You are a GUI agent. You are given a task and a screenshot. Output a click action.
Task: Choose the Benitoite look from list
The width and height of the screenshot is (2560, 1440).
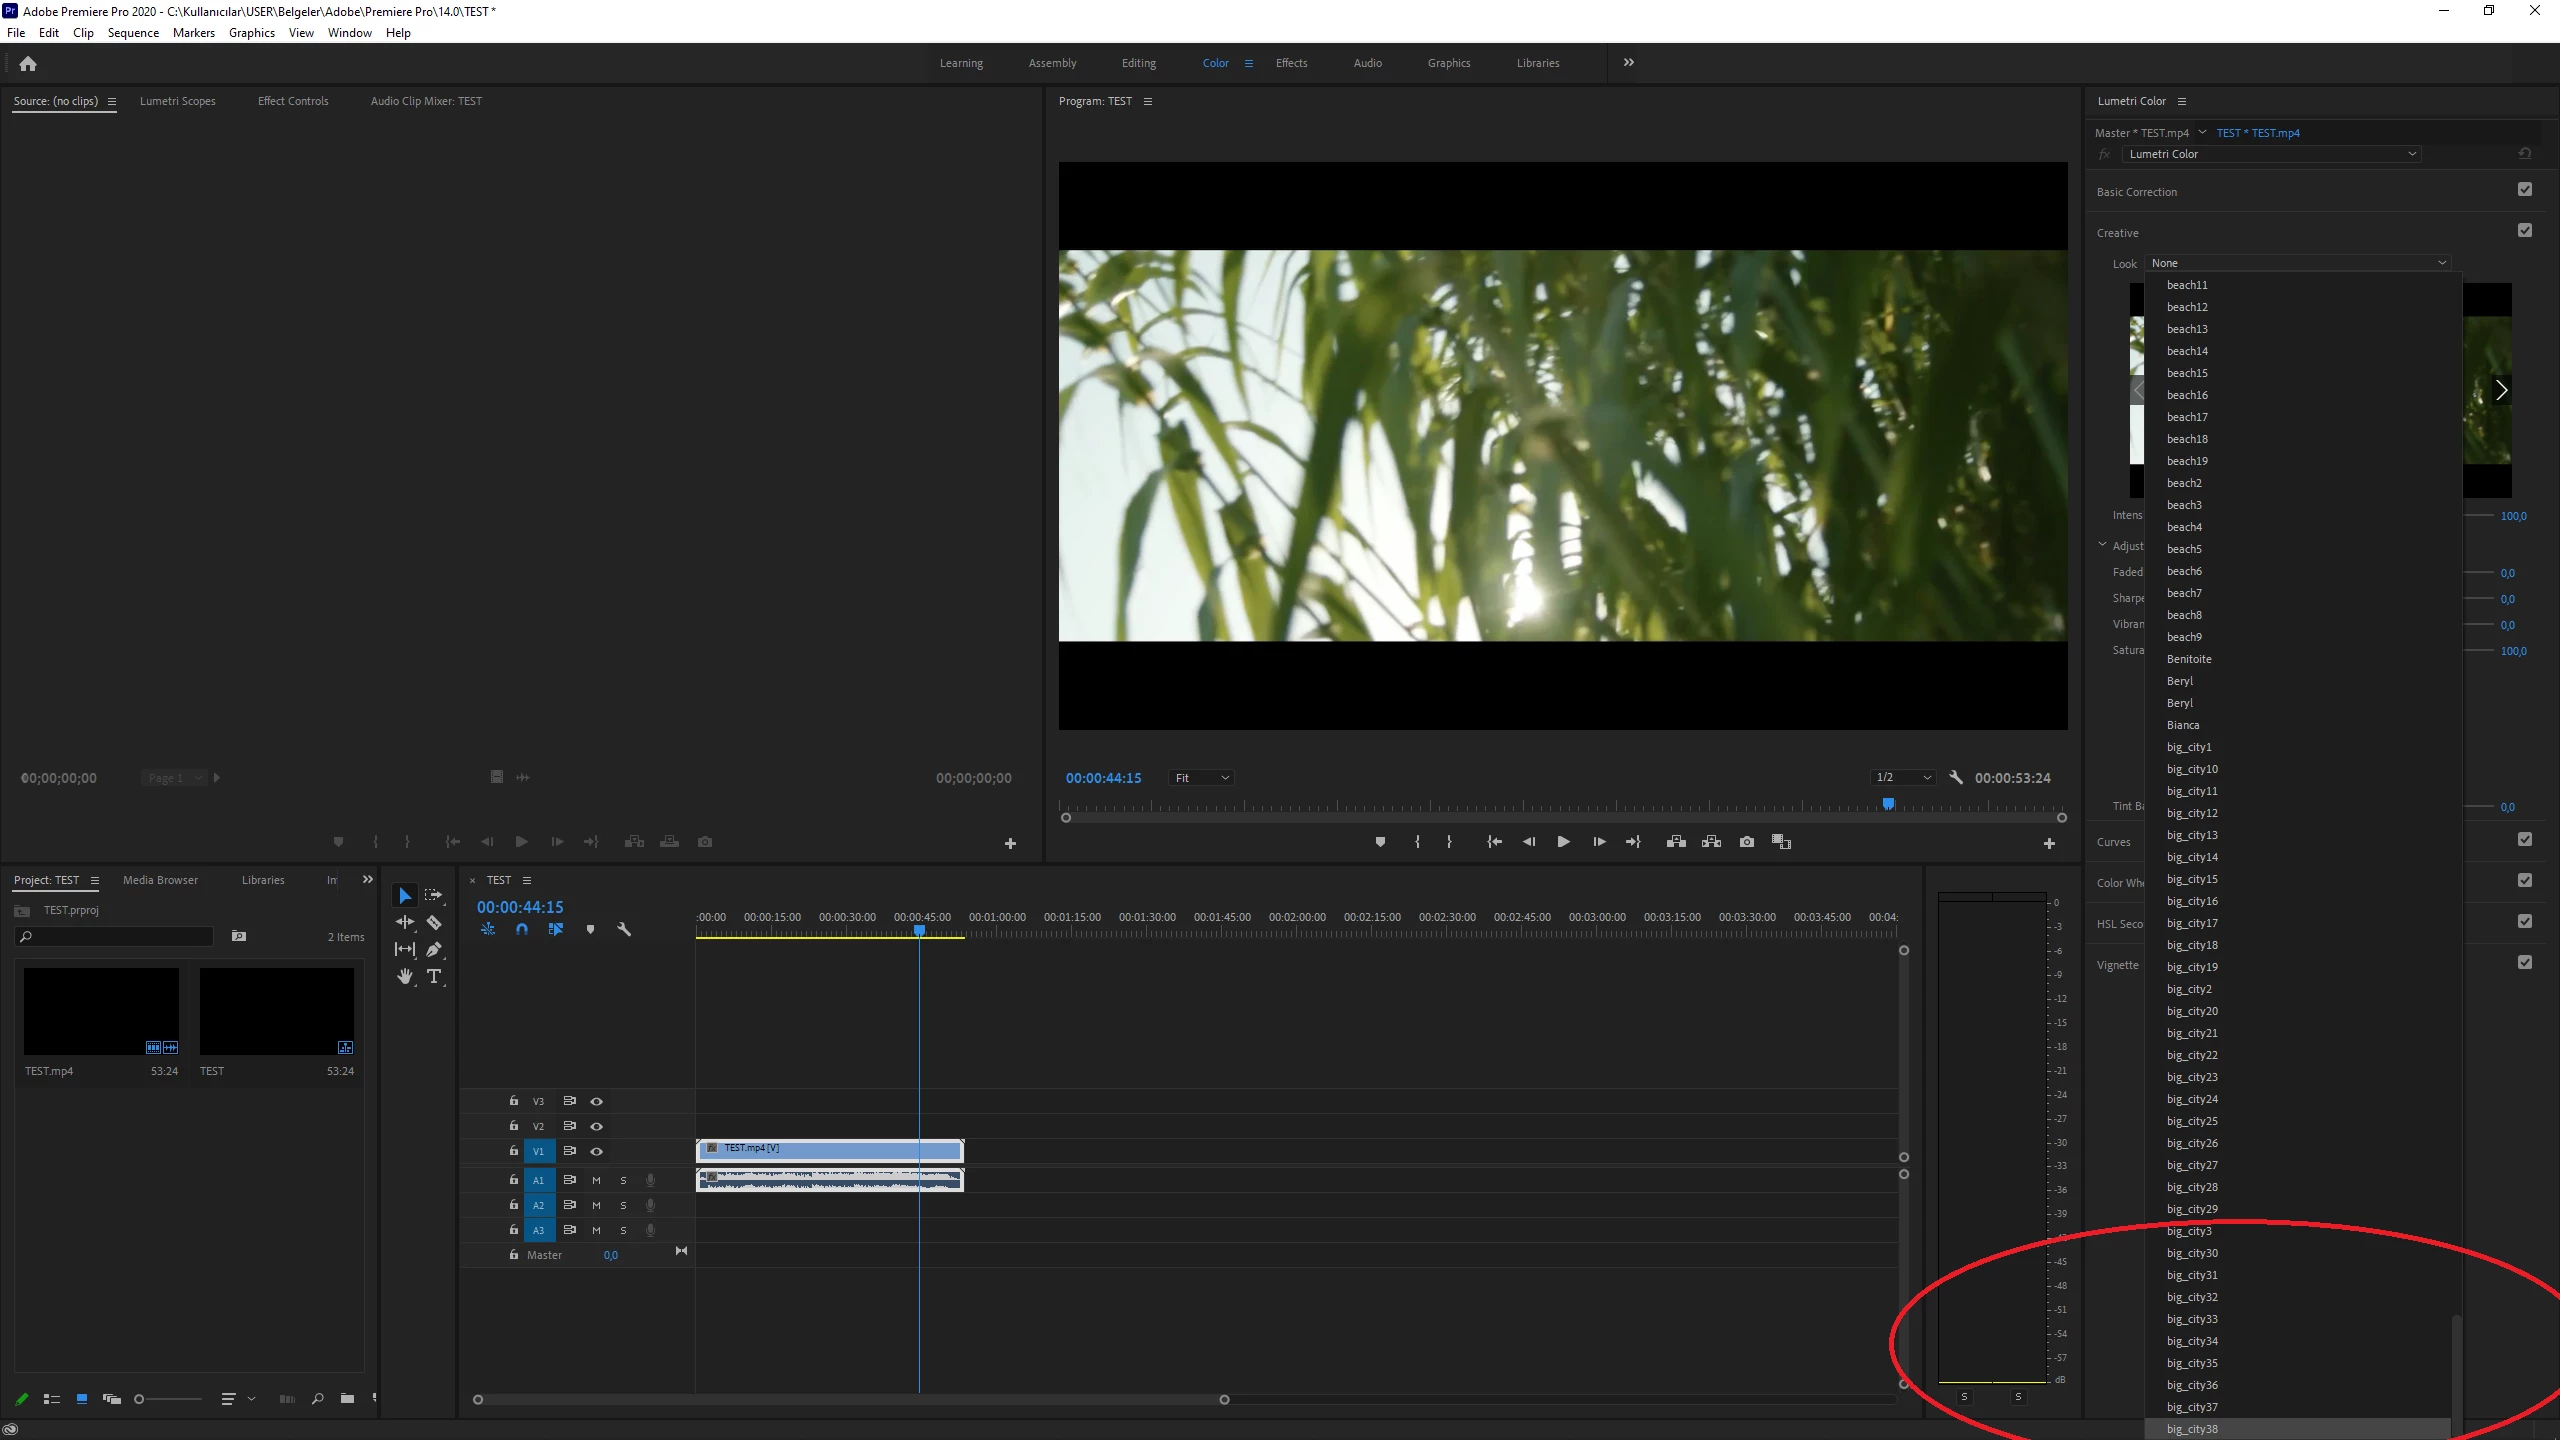tap(2189, 659)
